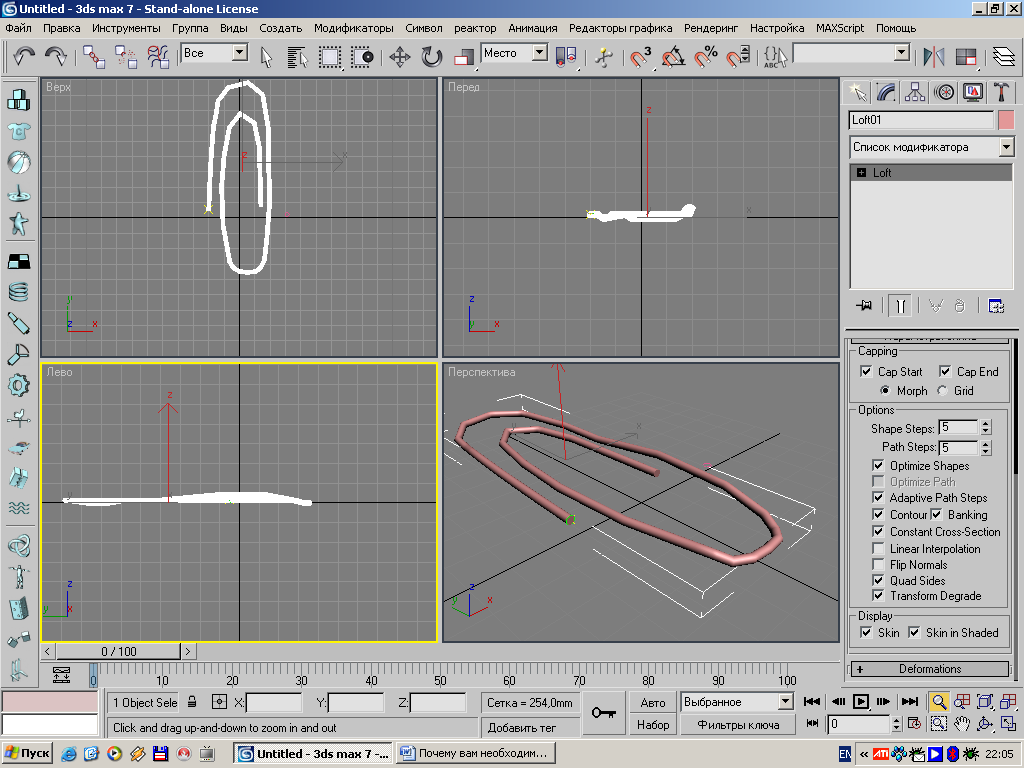This screenshot has width=1024, height=768.
Task: Enable Linear Interpolation checkbox
Action: click(x=878, y=549)
